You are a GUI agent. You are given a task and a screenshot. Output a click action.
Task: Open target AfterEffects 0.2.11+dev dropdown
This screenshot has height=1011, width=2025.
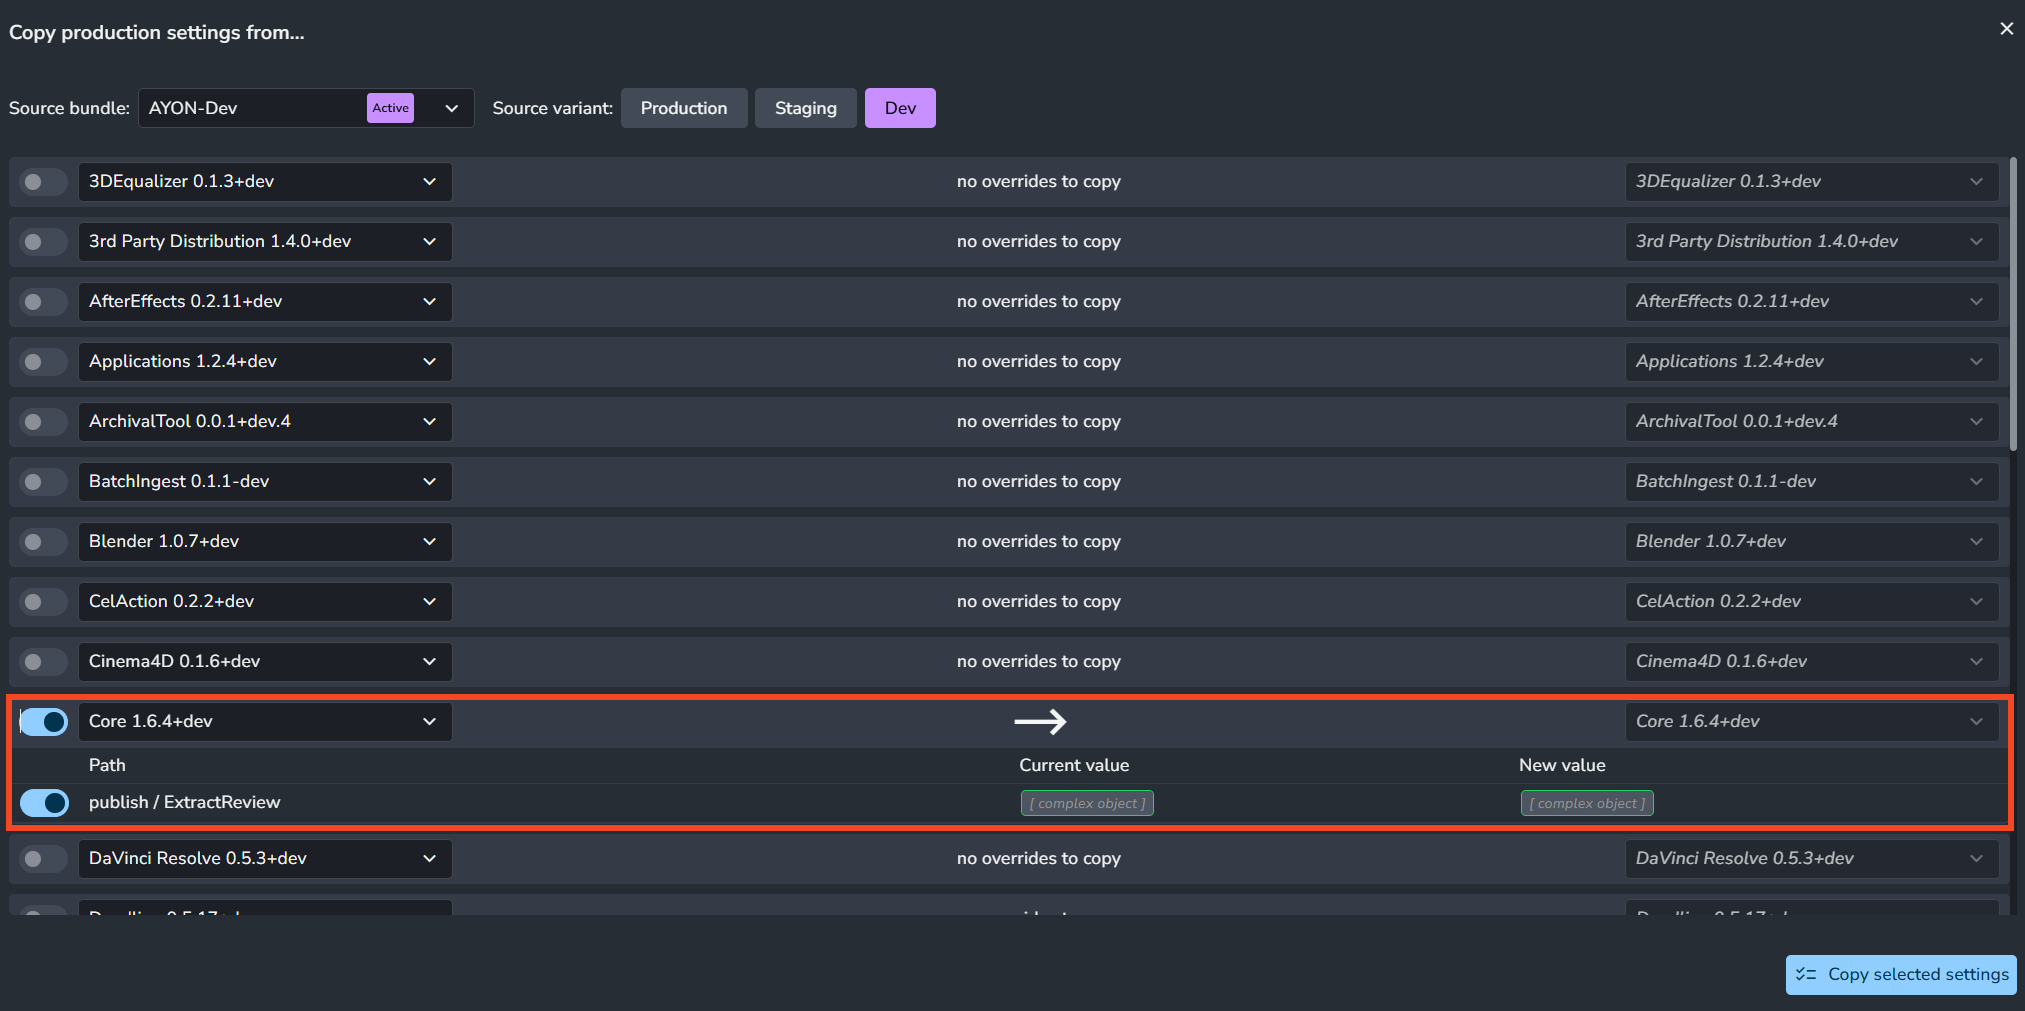click(x=1812, y=302)
